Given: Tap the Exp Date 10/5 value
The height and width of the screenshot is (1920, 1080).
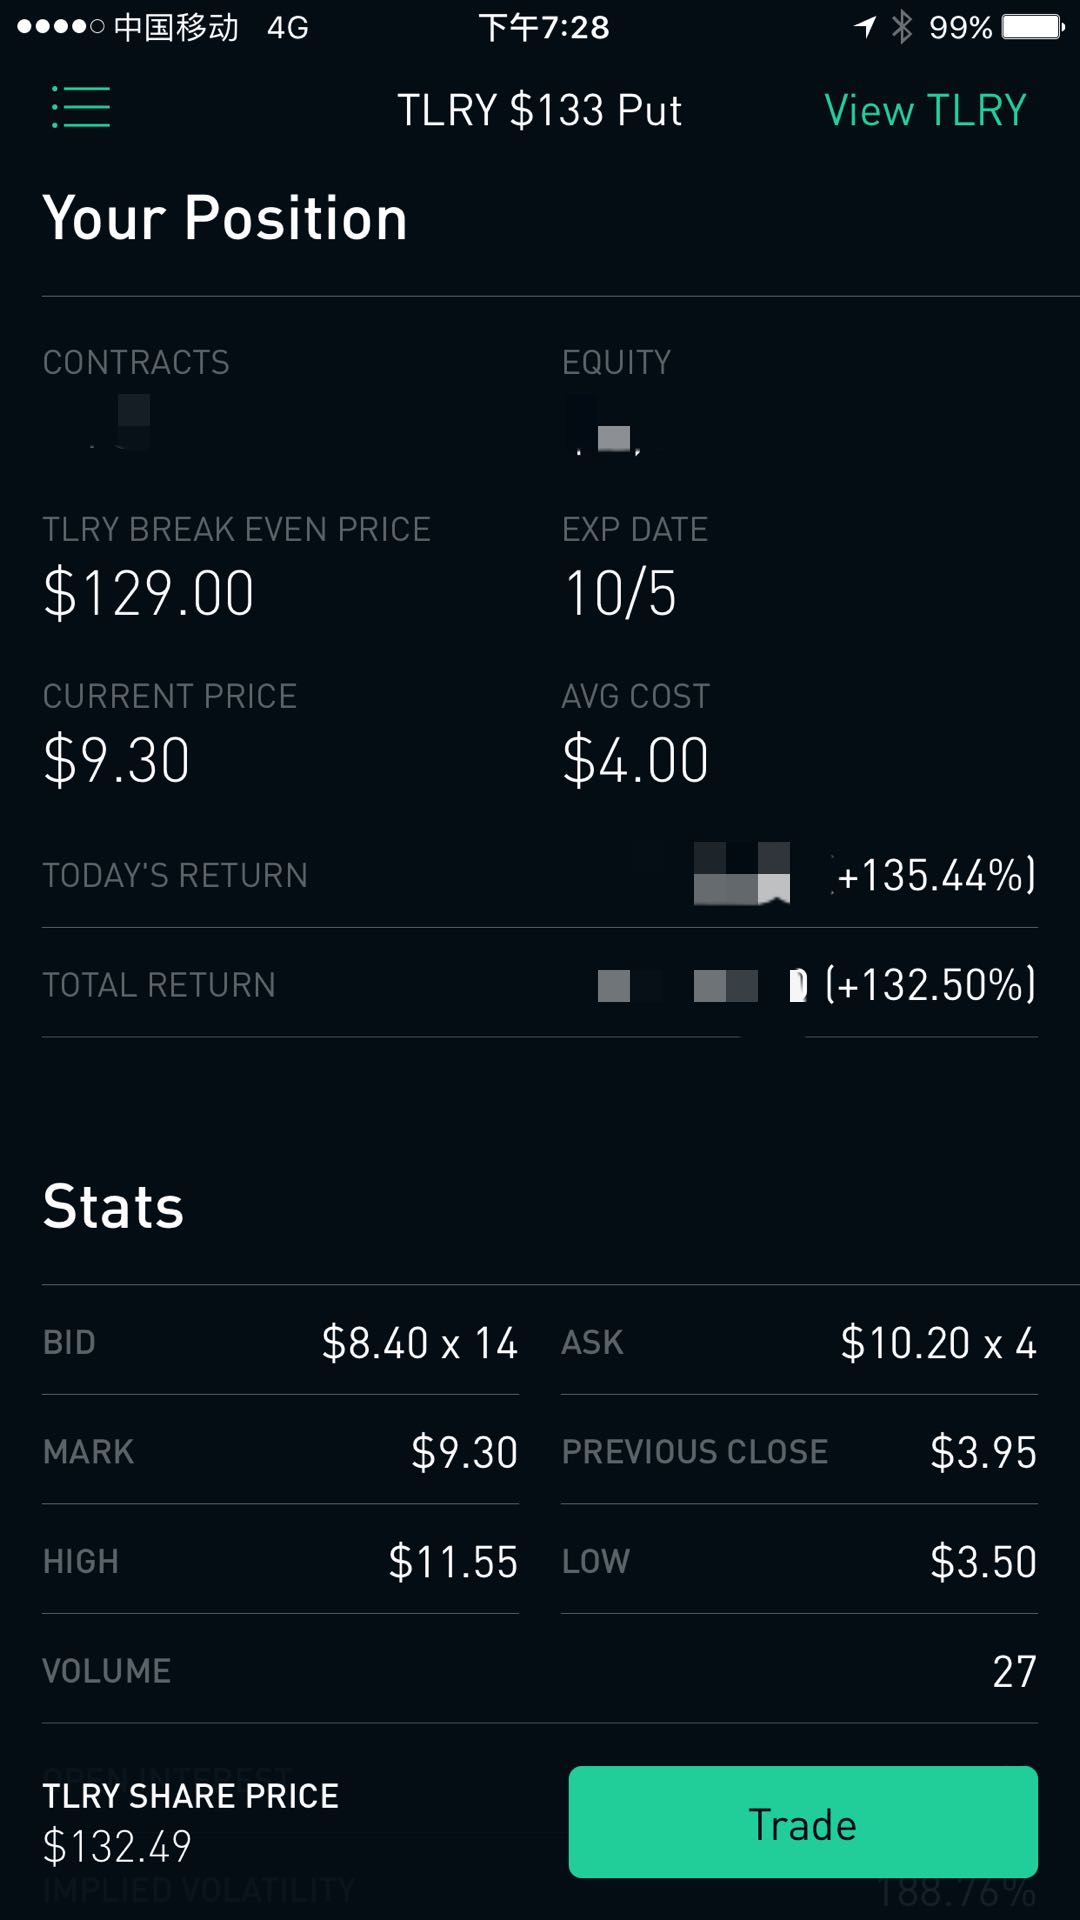Looking at the screenshot, I should (x=620, y=593).
